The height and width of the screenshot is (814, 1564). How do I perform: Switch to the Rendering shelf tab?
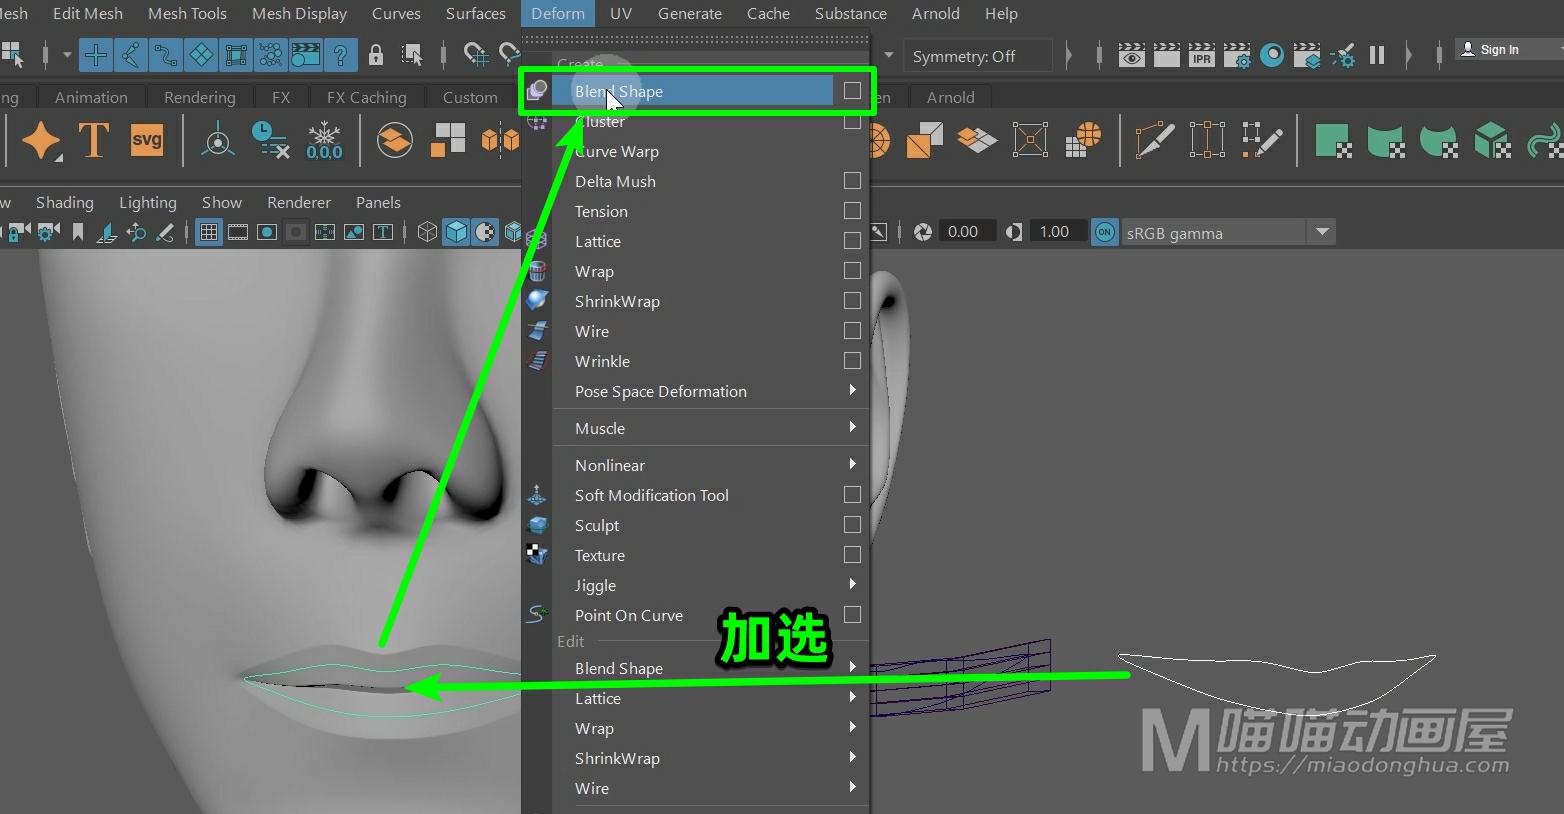tap(199, 97)
